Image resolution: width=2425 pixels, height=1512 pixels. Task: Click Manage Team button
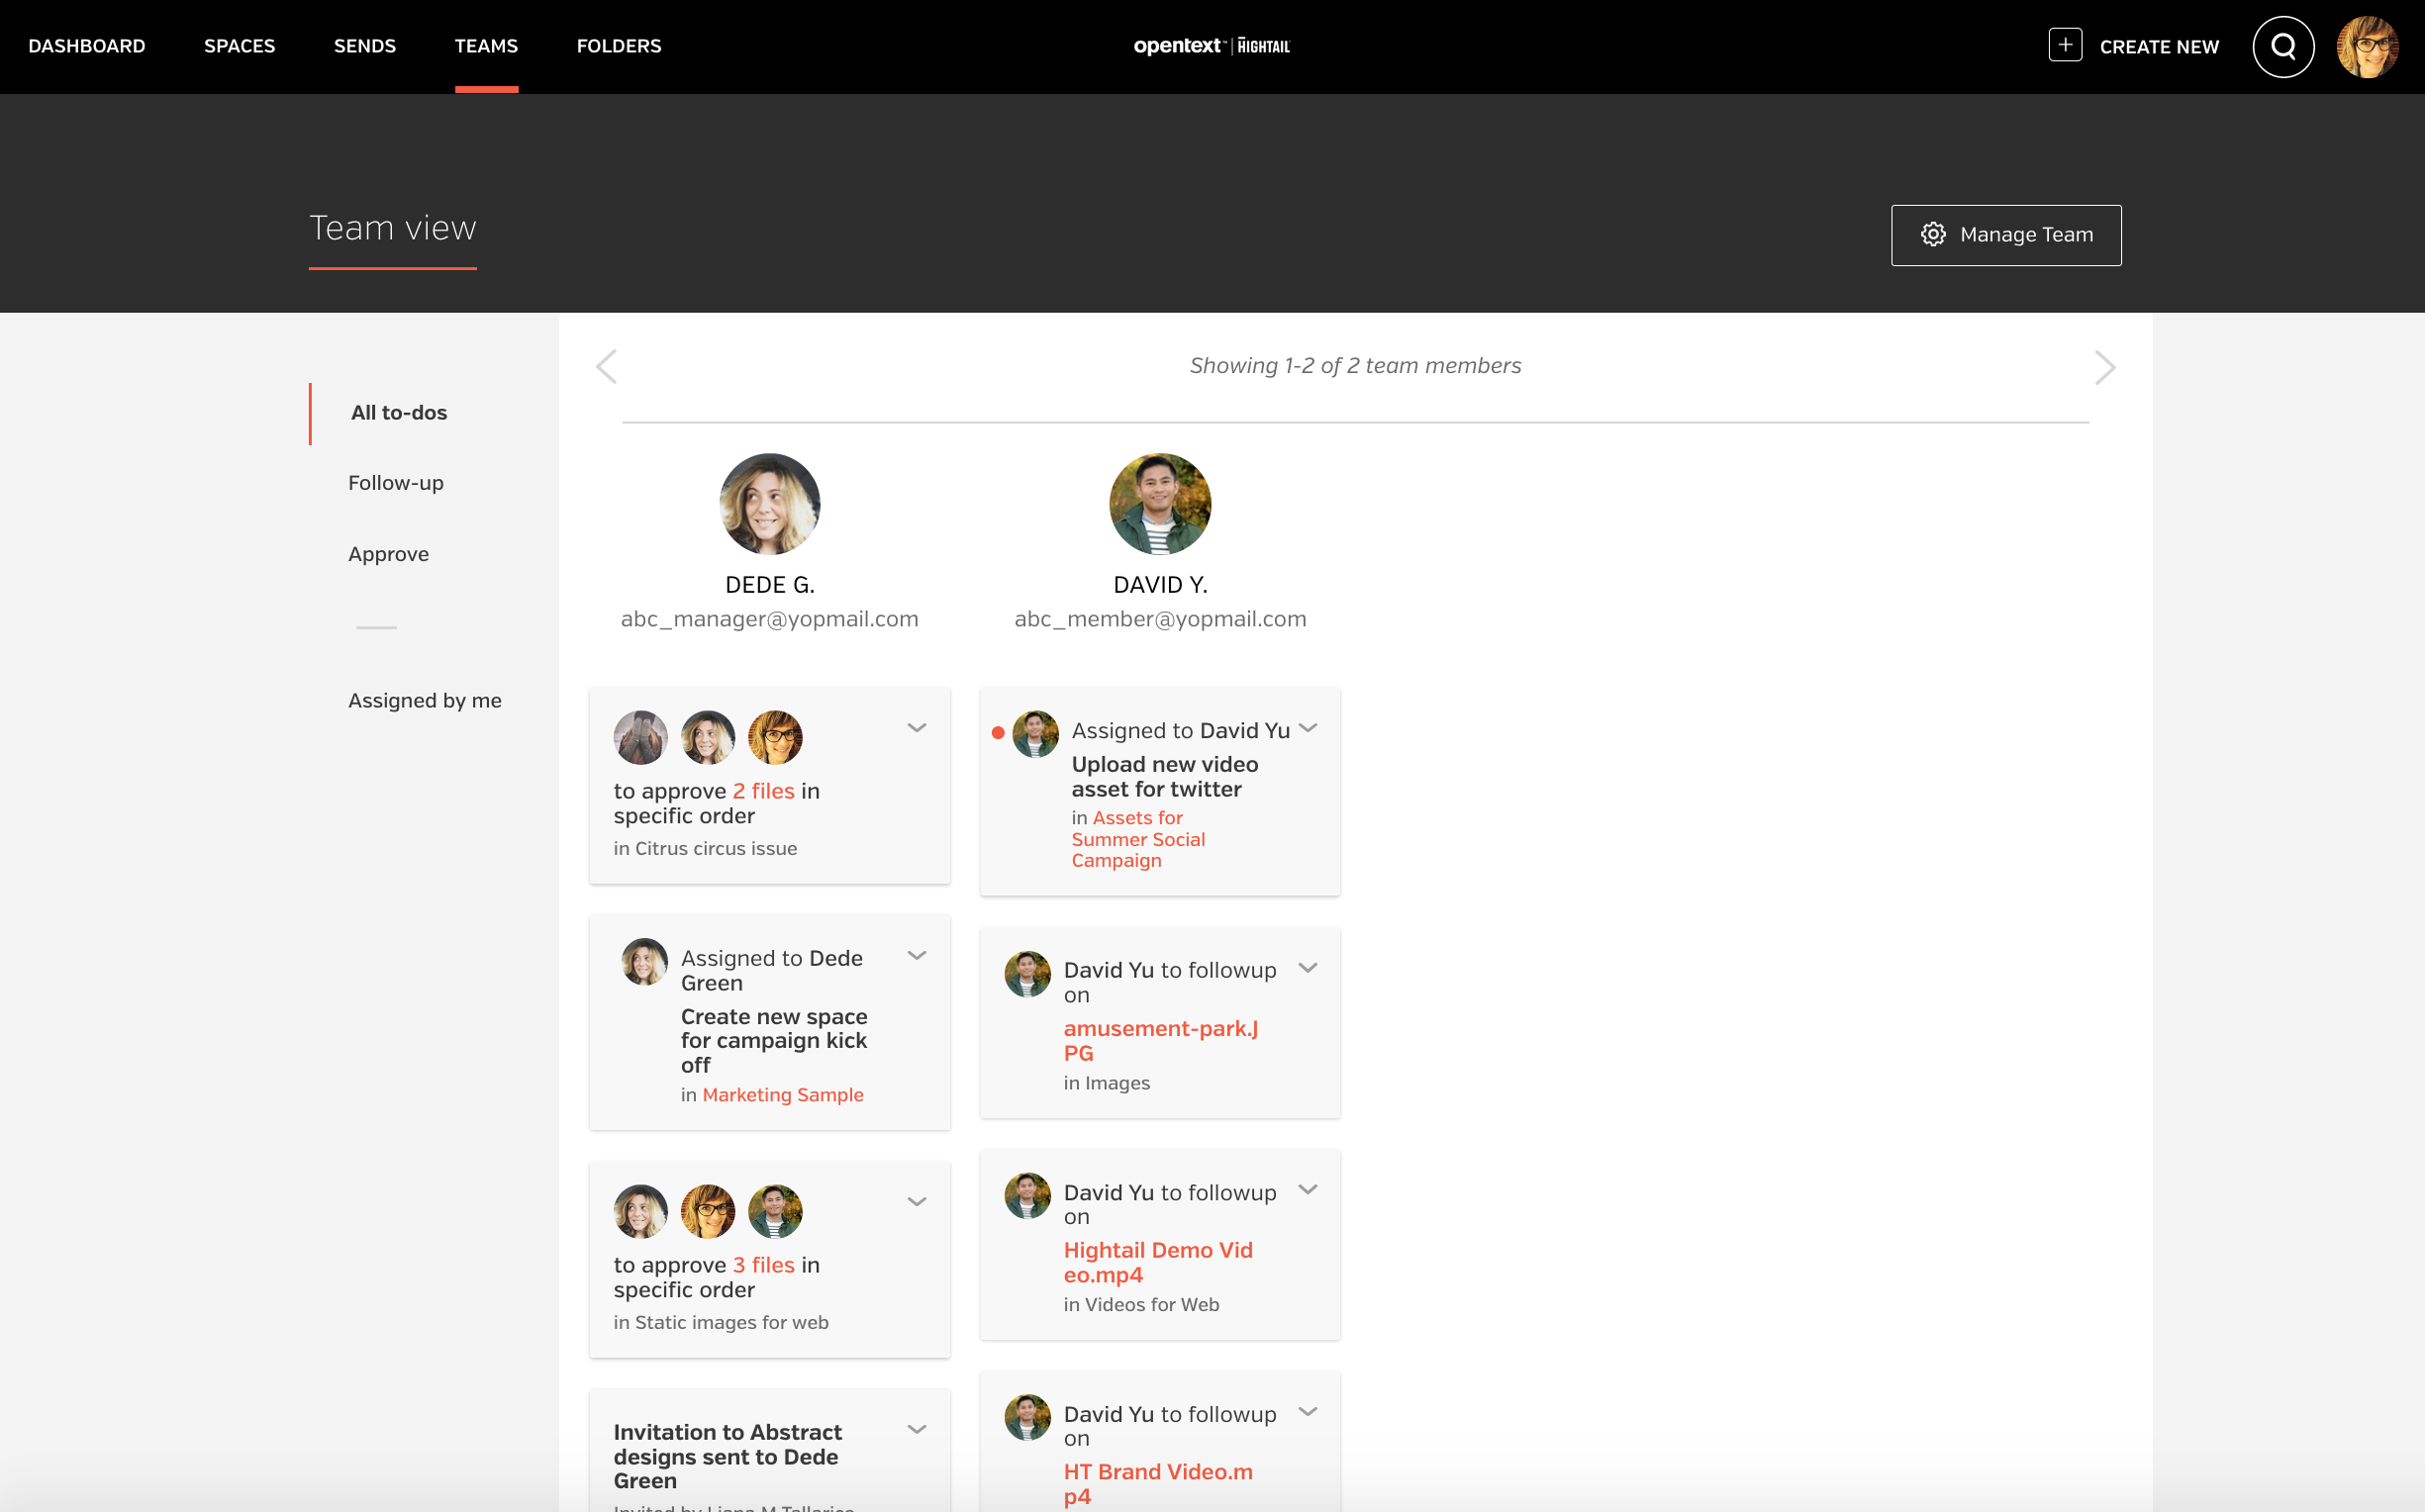point(2005,234)
